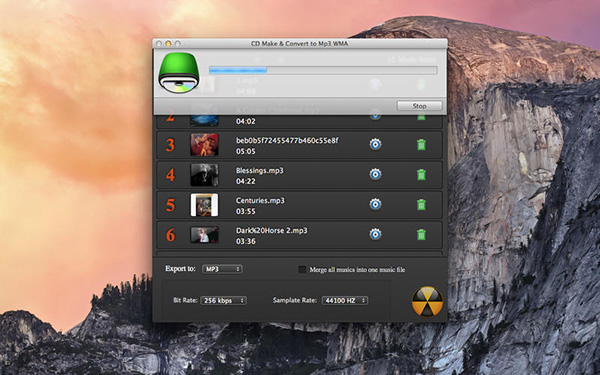This screenshot has width=600, height=375.
Task: Open the Export to MP3 dropdown
Action: pos(222,269)
